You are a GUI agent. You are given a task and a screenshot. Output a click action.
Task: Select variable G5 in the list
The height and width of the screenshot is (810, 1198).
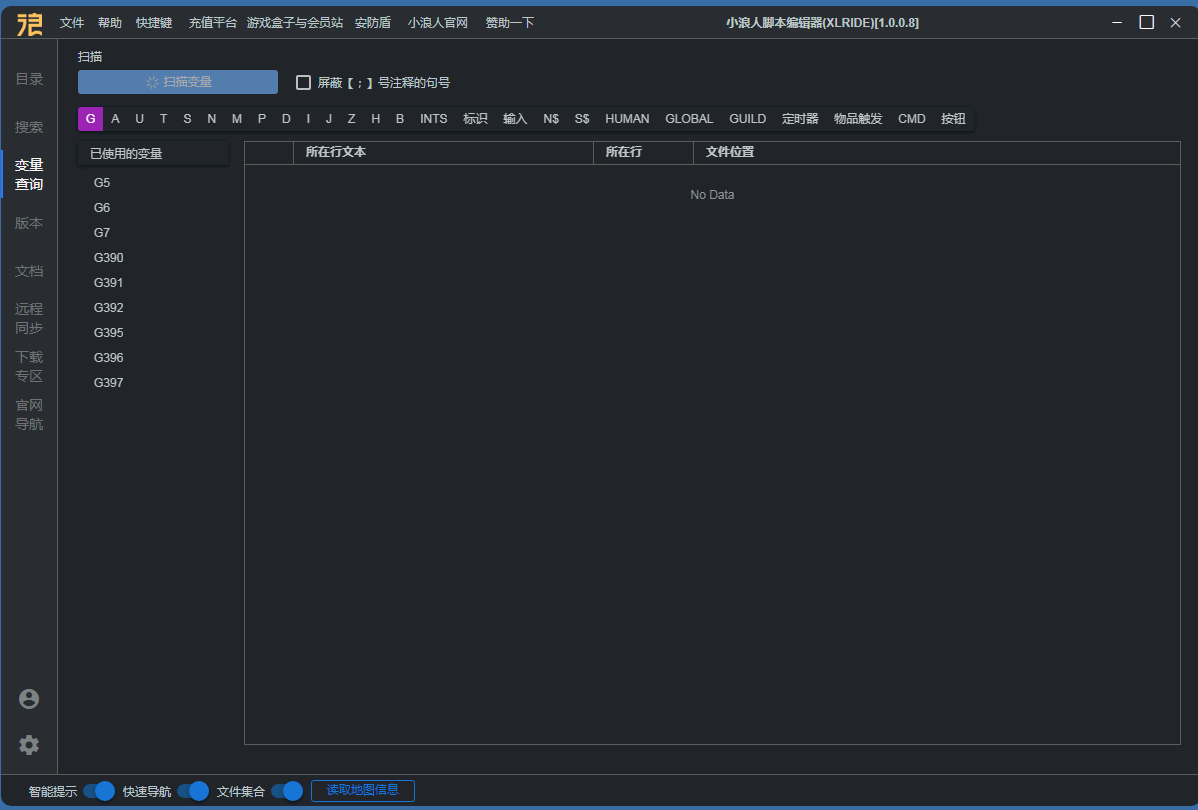[102, 183]
